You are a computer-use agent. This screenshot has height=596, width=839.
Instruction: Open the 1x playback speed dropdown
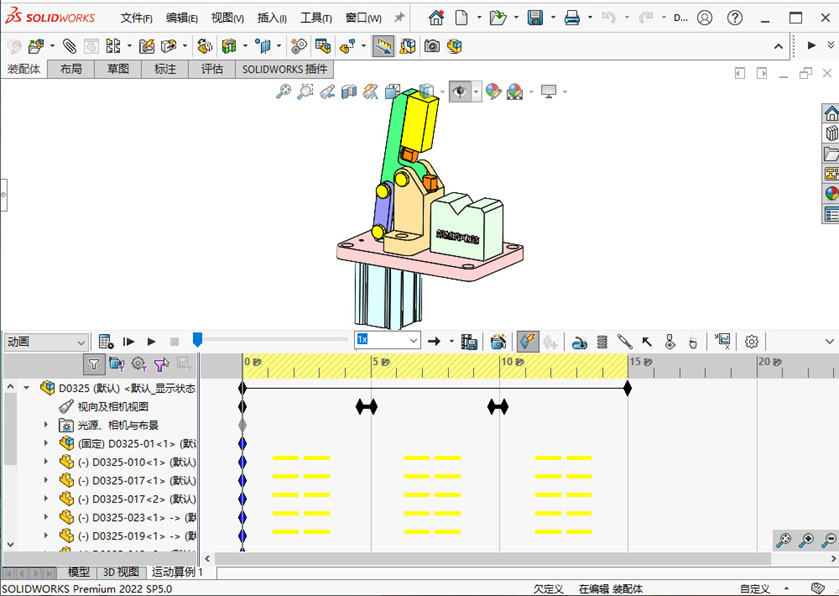point(387,341)
